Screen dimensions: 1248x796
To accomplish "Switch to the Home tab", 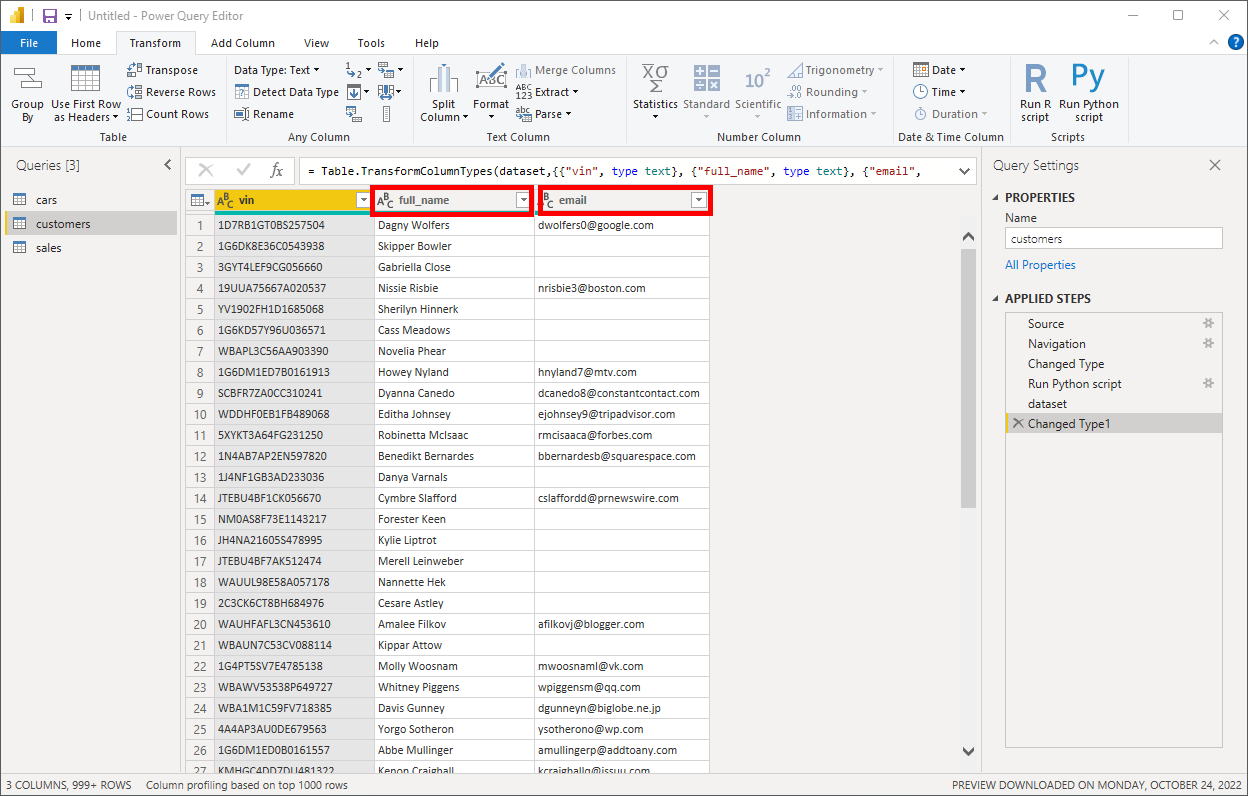I will click(86, 43).
